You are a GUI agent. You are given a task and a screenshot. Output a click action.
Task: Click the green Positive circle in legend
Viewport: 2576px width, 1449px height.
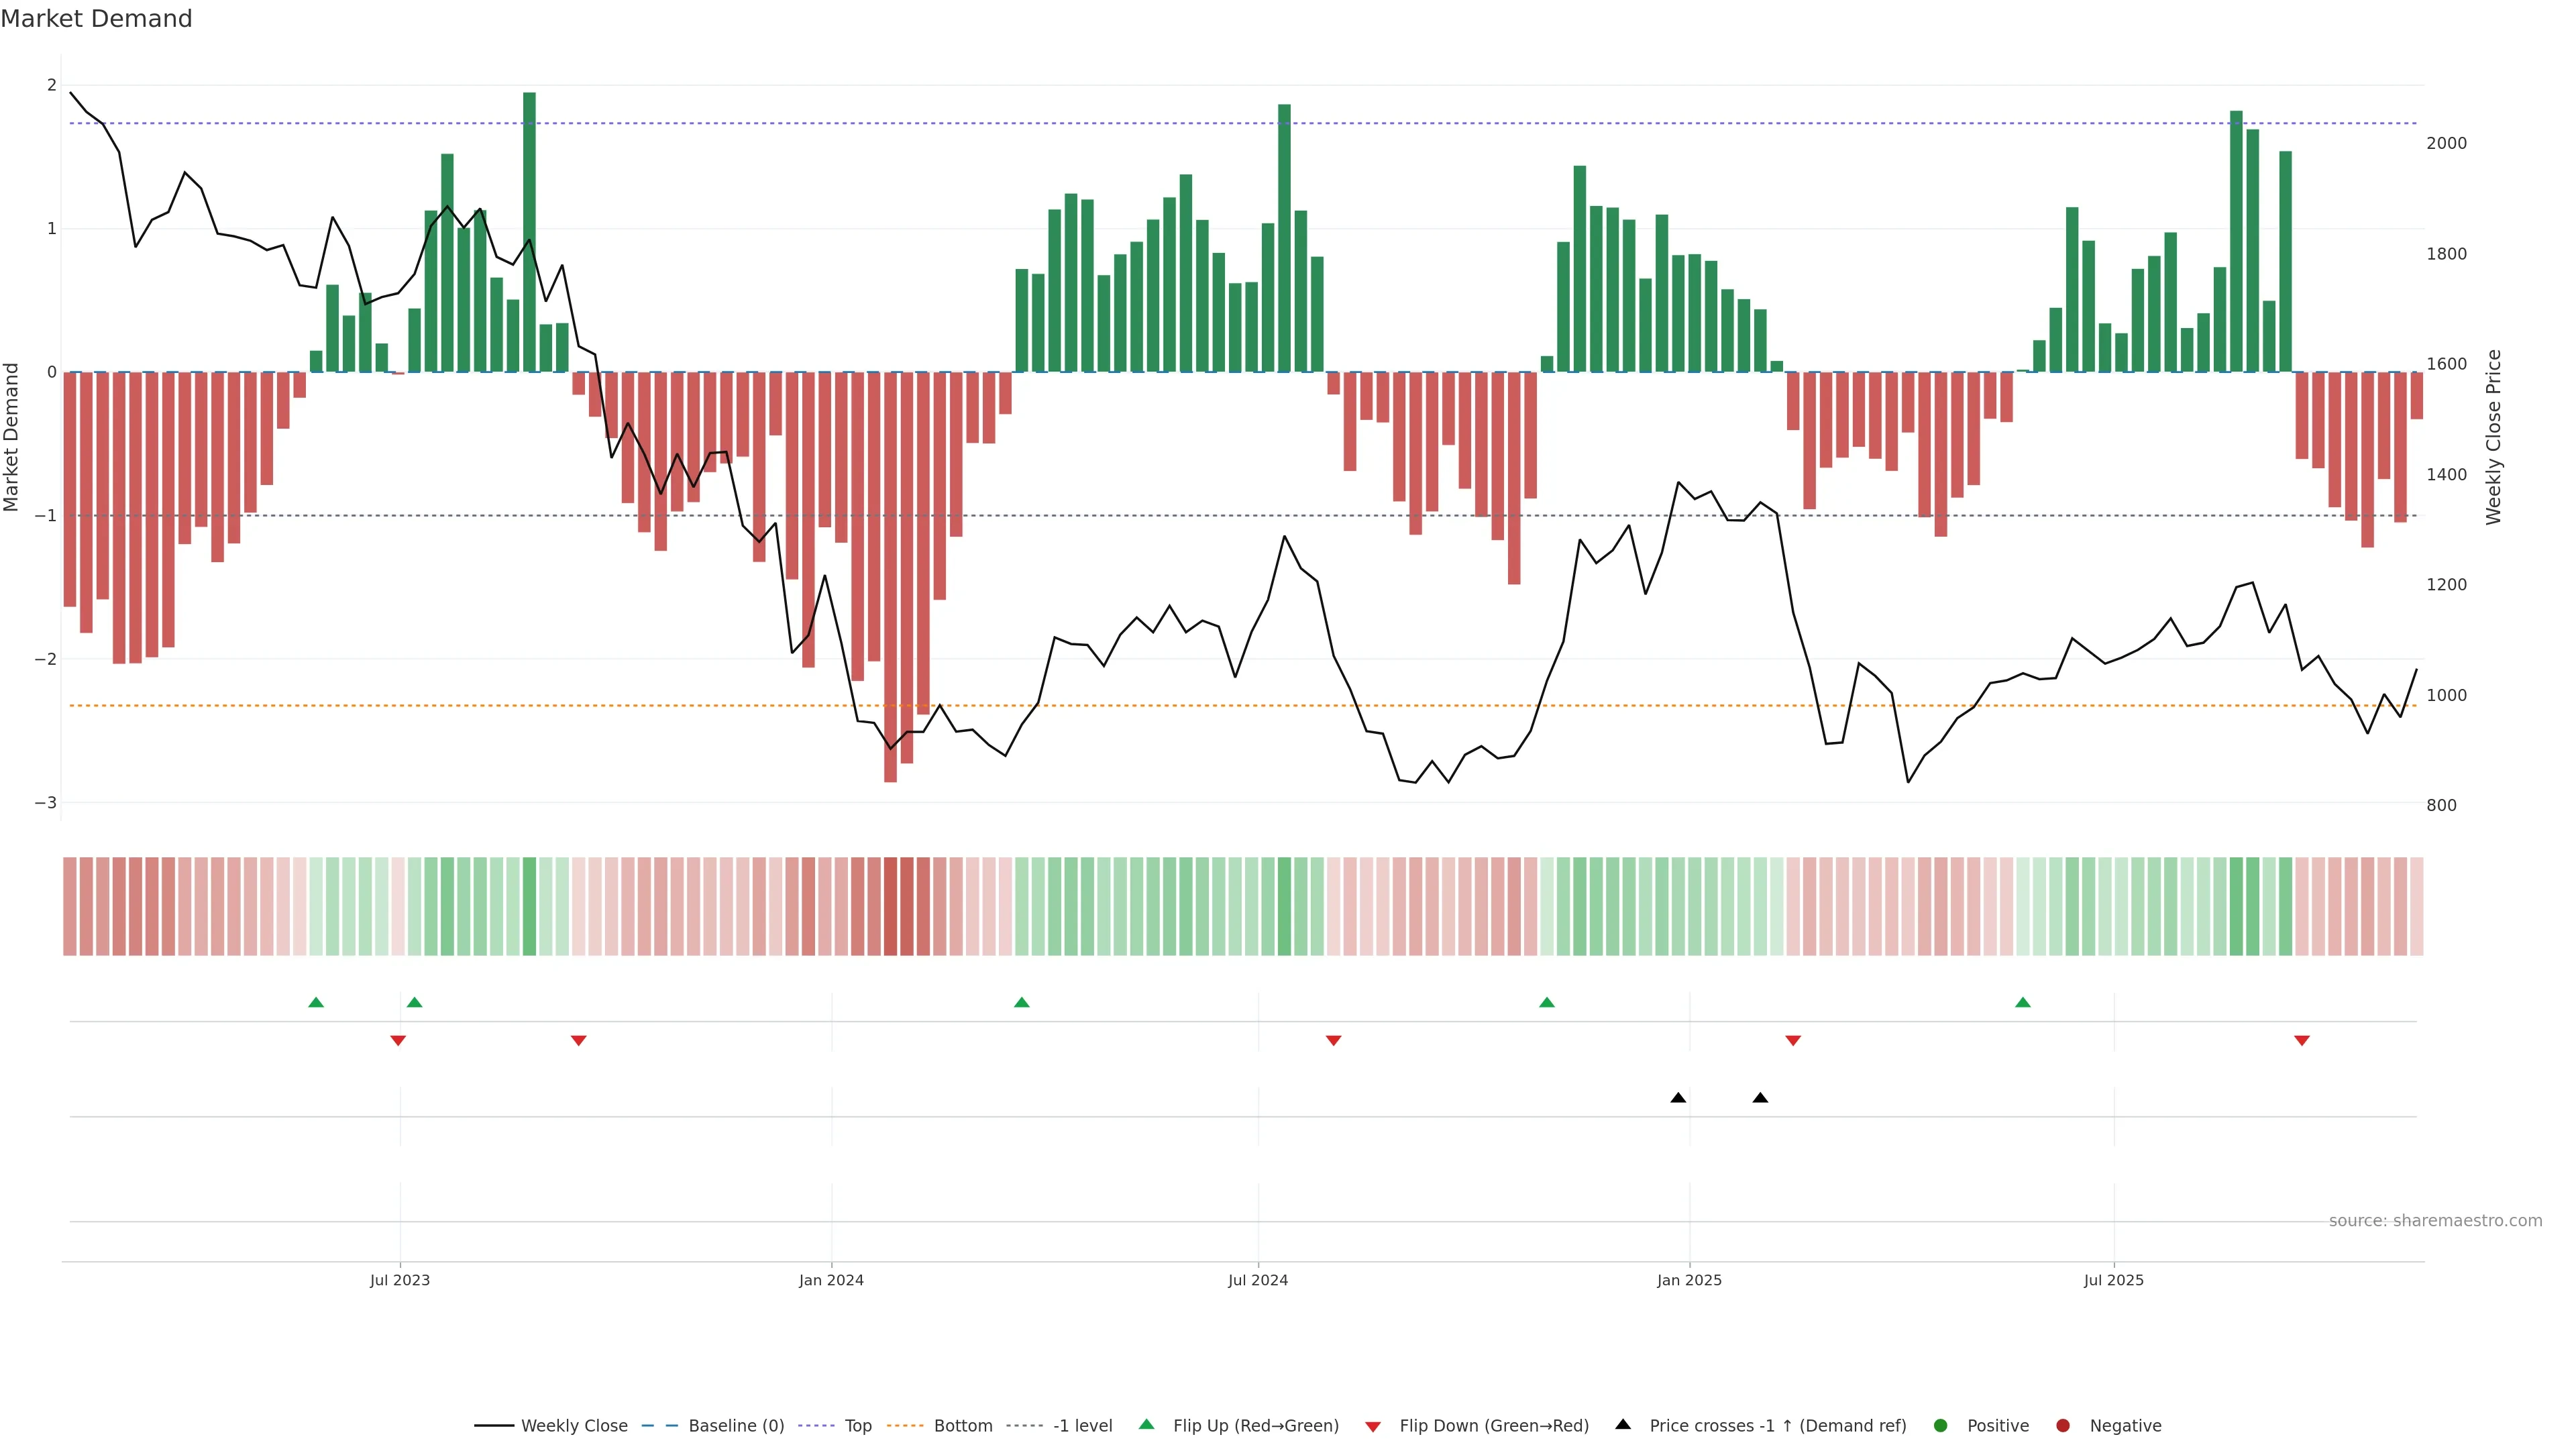coord(1941,1425)
